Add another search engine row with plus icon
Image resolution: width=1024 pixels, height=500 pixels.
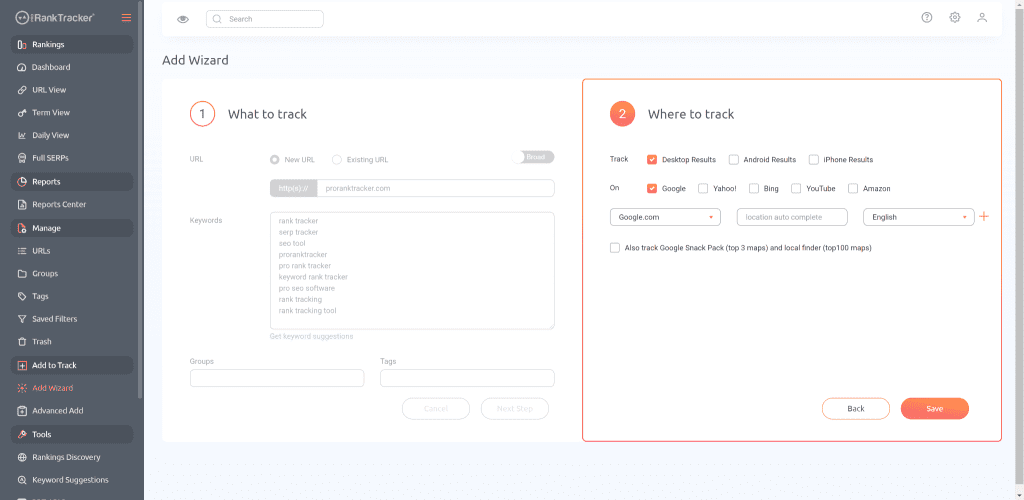point(984,217)
